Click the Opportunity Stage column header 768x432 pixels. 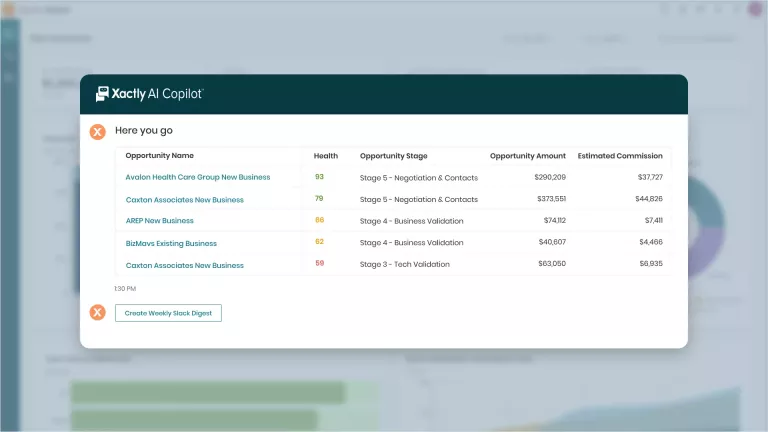coord(393,156)
